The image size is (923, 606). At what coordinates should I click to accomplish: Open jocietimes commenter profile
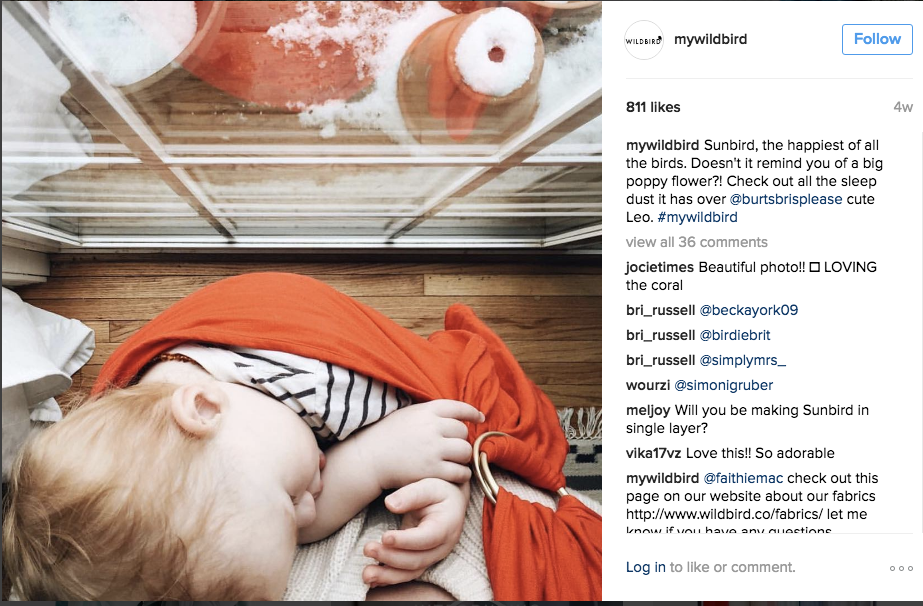point(659,267)
